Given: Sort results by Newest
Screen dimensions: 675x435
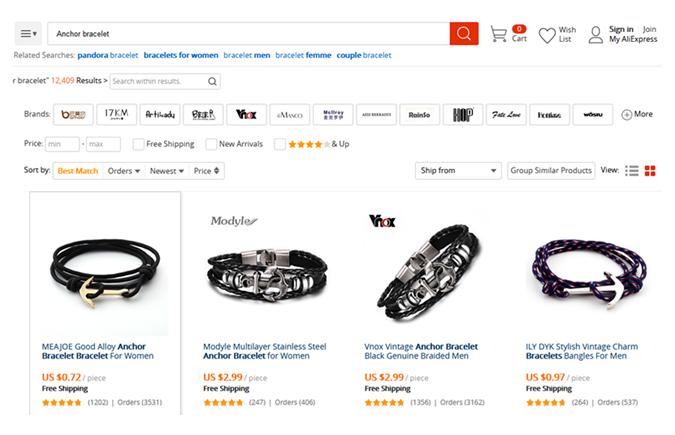Looking at the screenshot, I should pyautogui.click(x=166, y=171).
